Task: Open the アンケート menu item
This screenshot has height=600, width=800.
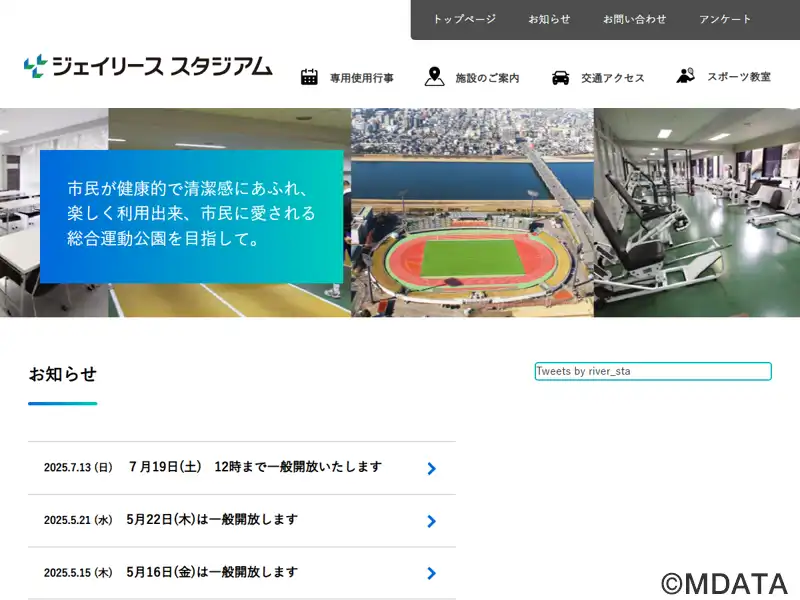Action: coord(725,19)
